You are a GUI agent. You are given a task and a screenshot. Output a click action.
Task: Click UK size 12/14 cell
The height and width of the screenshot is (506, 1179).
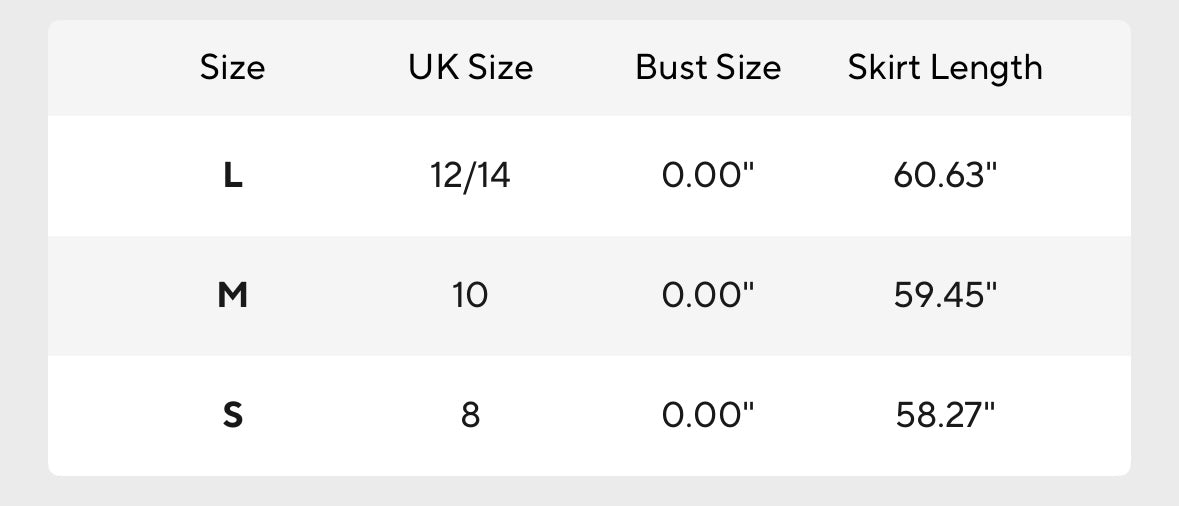pyautogui.click(x=470, y=177)
